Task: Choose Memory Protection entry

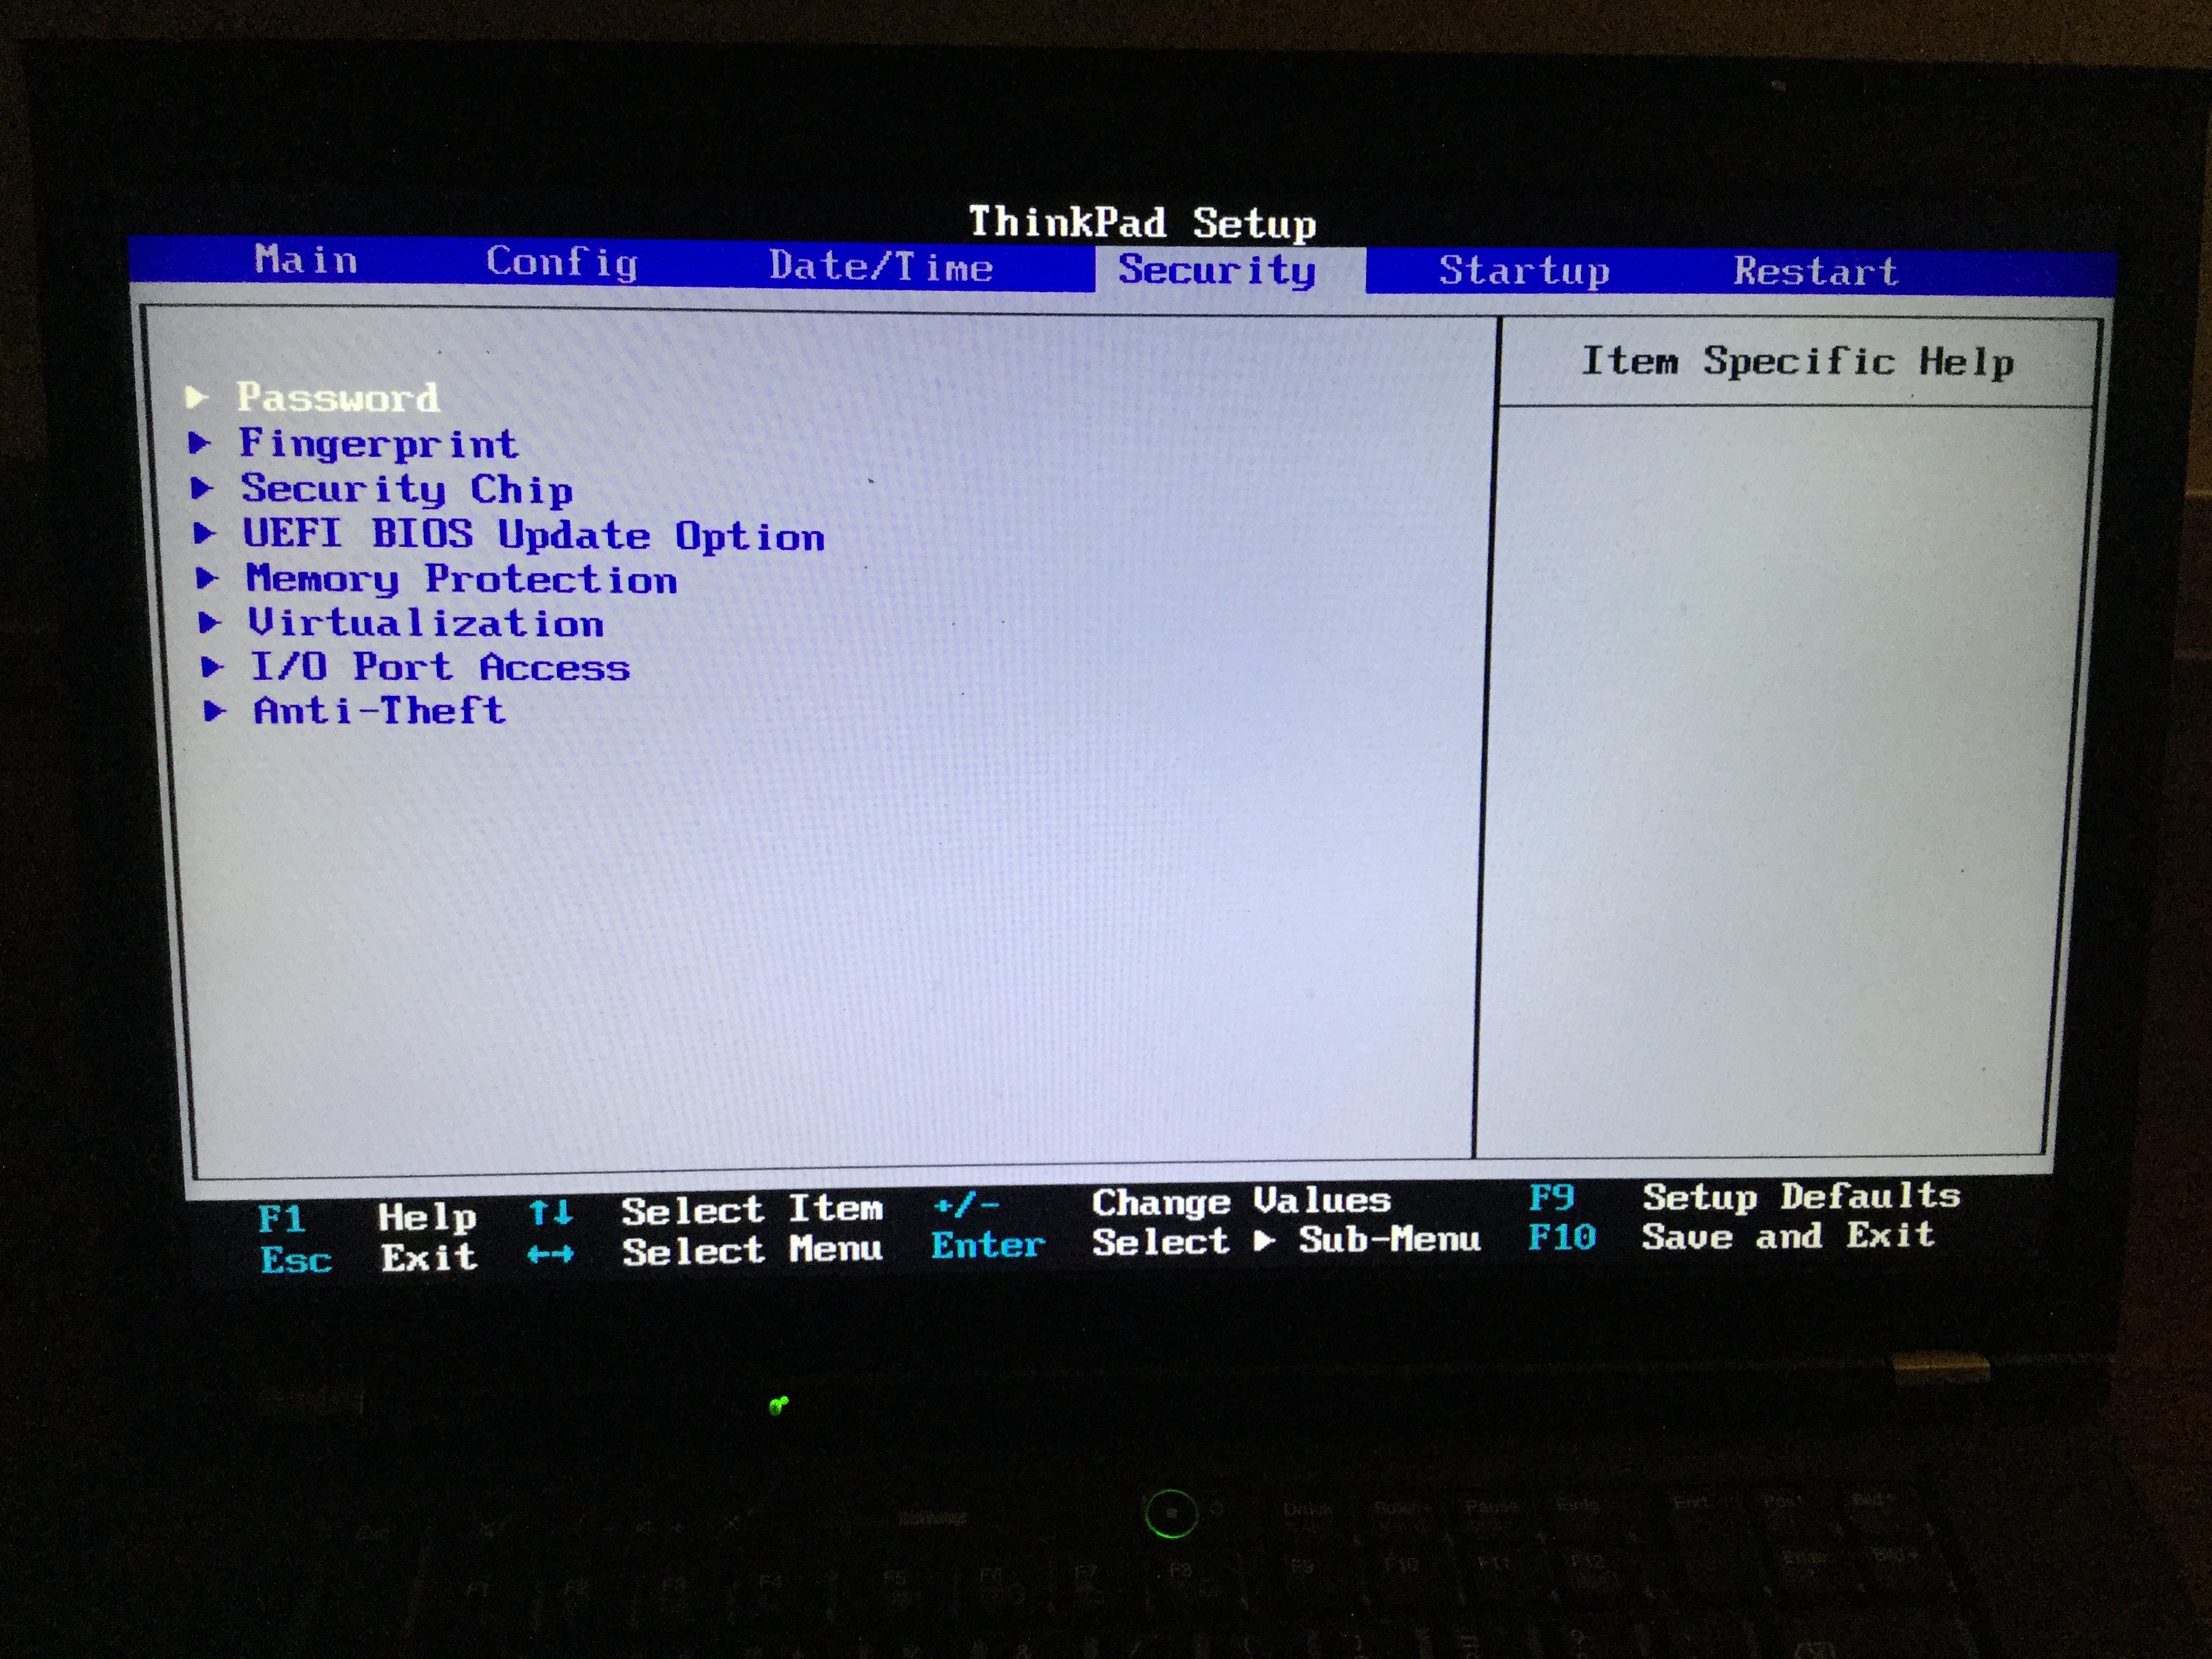Action: coord(461,579)
